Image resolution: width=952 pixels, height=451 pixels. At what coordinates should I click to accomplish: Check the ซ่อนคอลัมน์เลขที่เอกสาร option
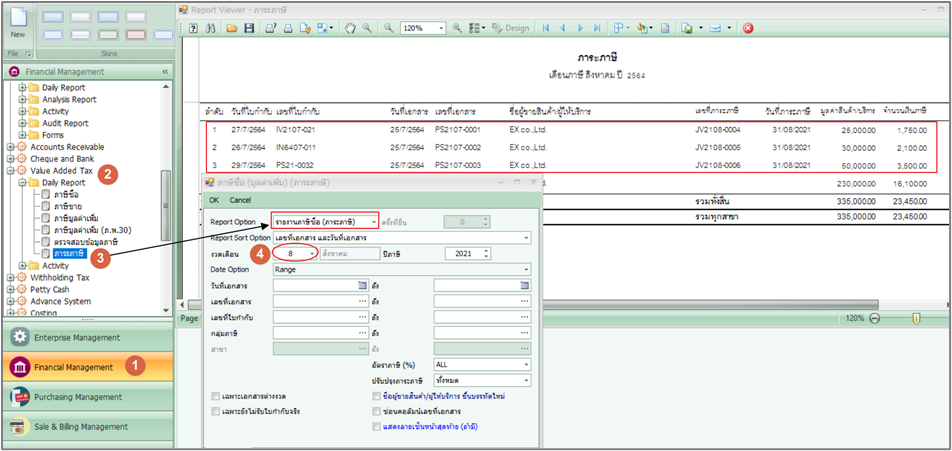pos(375,411)
